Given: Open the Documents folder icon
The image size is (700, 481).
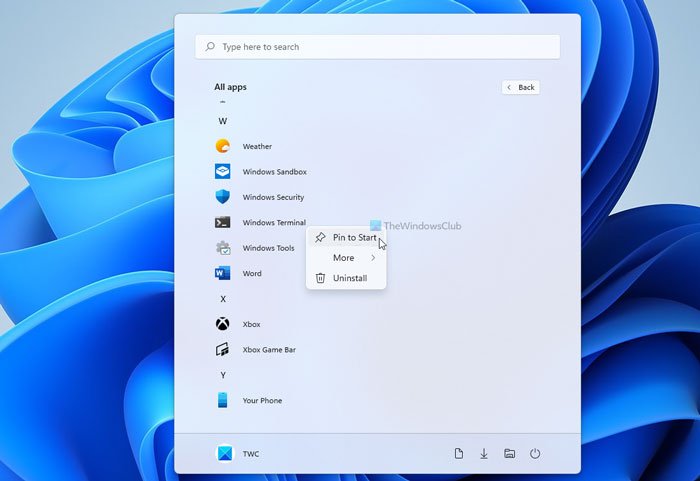Looking at the screenshot, I should coord(458,454).
